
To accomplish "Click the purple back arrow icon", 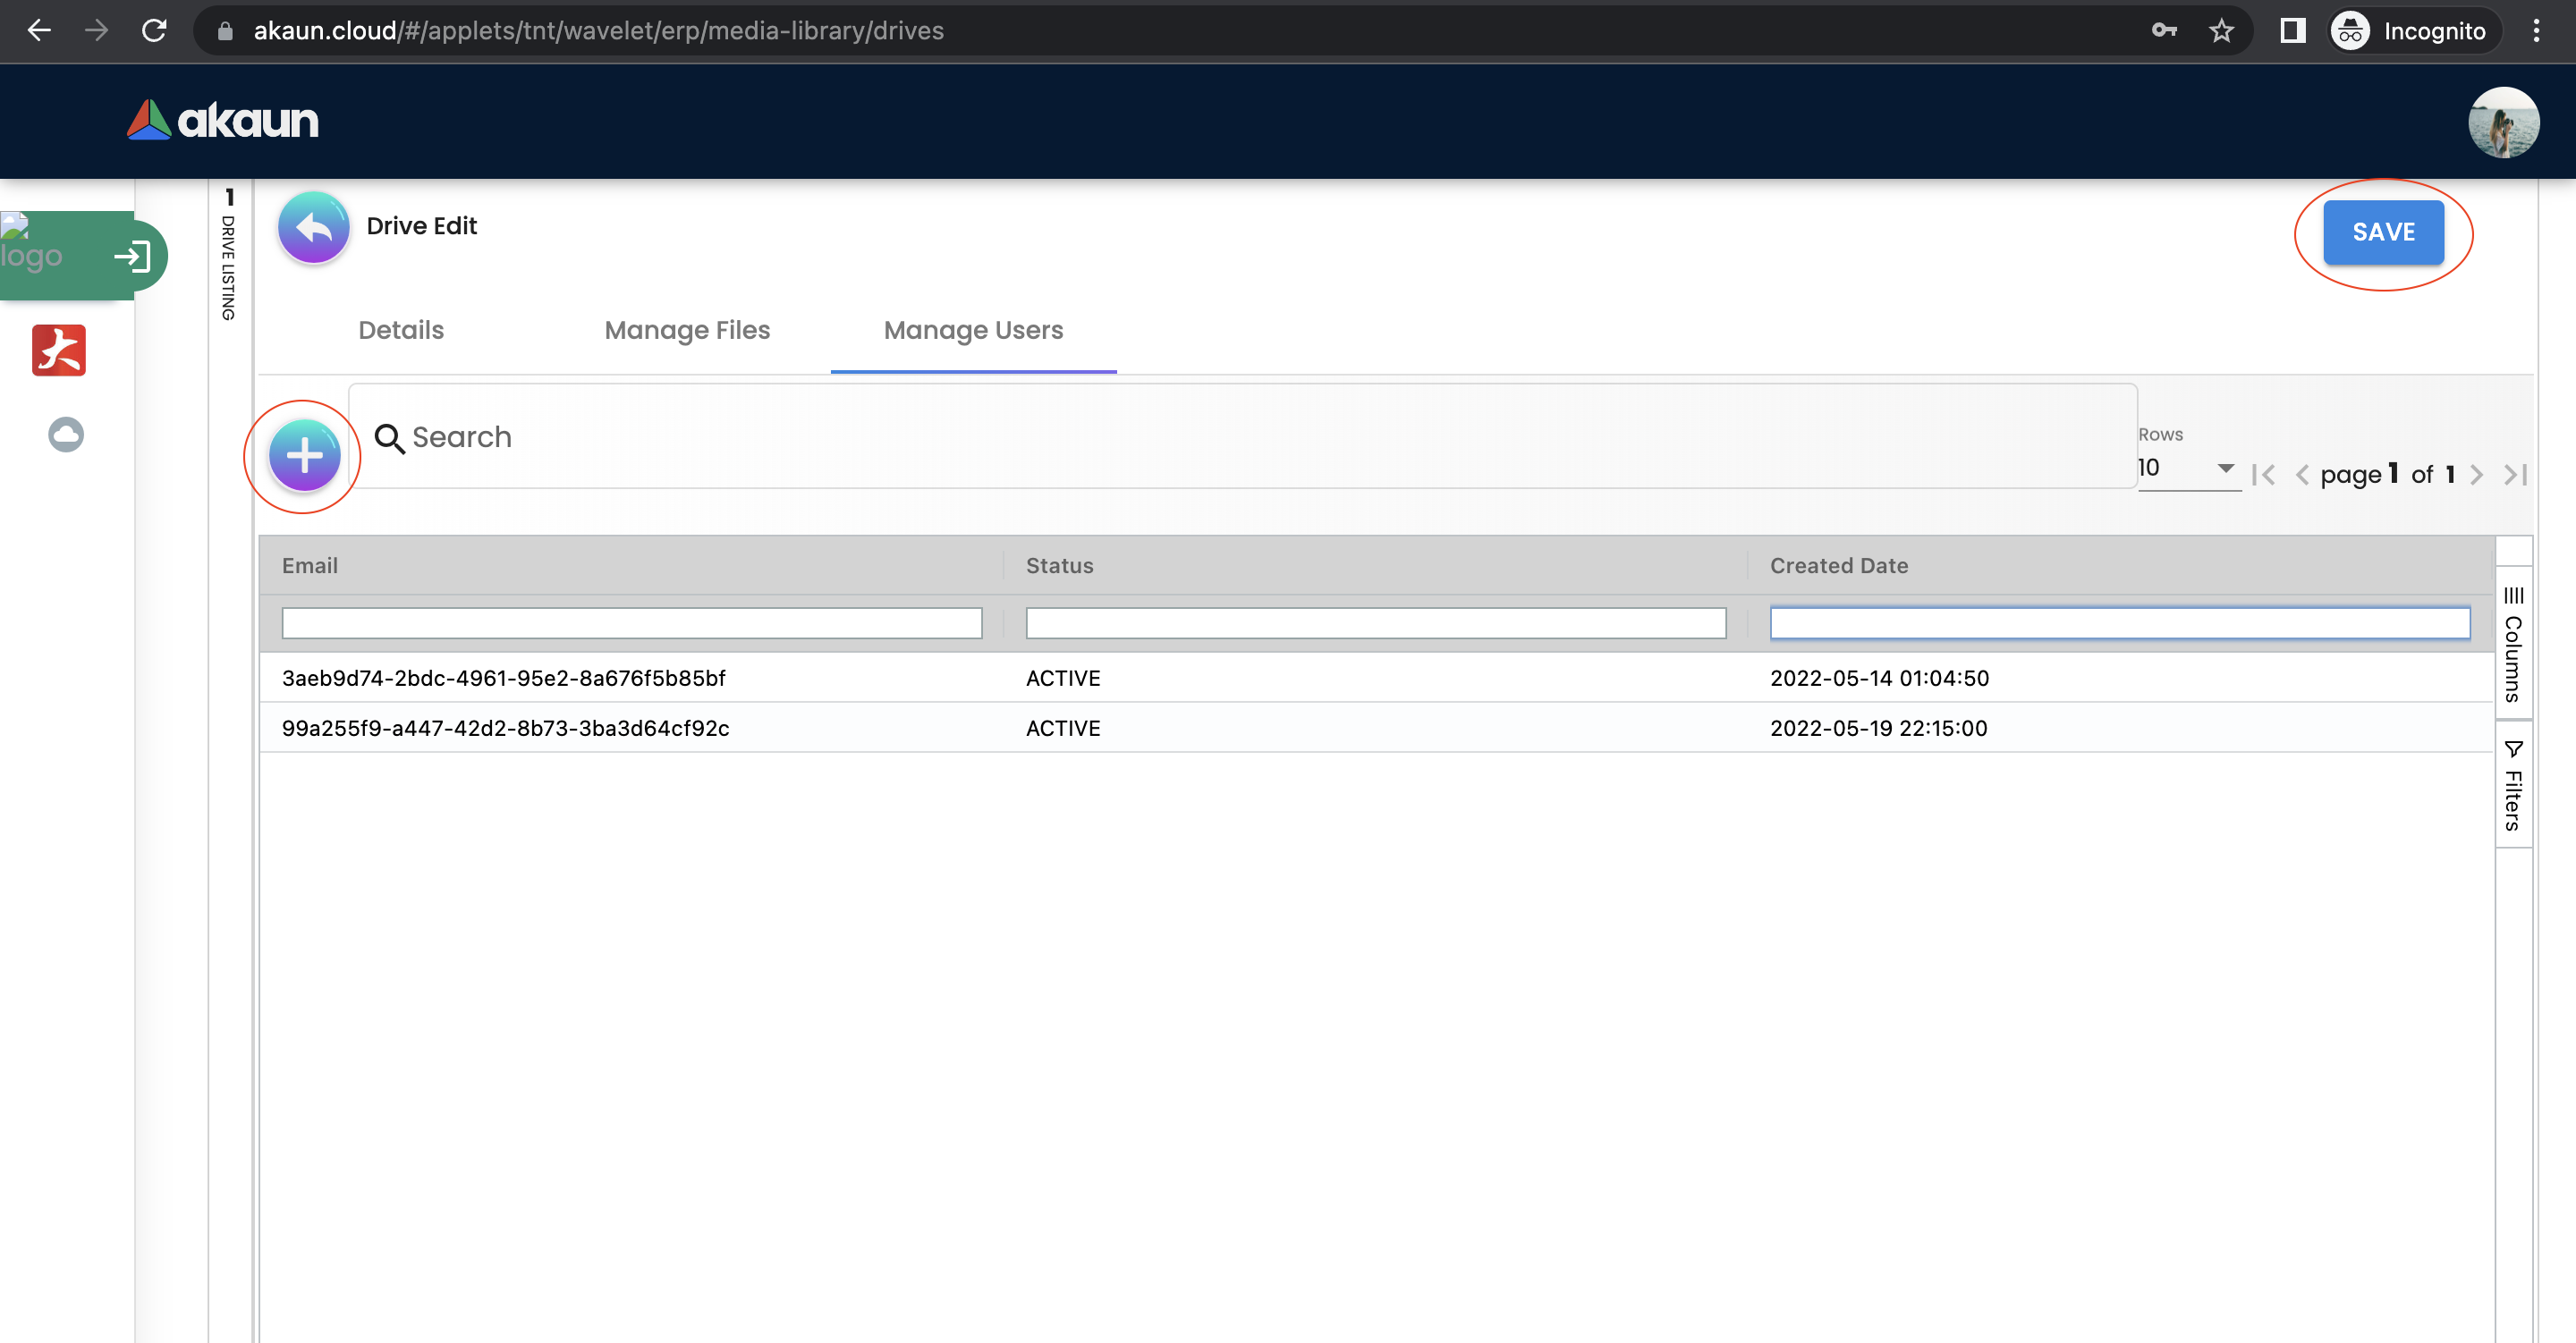I will pos(313,228).
